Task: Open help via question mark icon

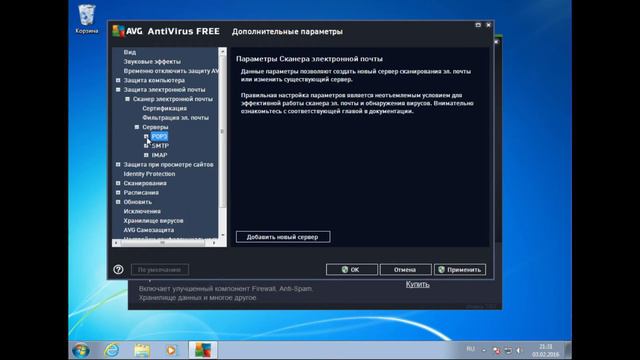Action: 118,269
